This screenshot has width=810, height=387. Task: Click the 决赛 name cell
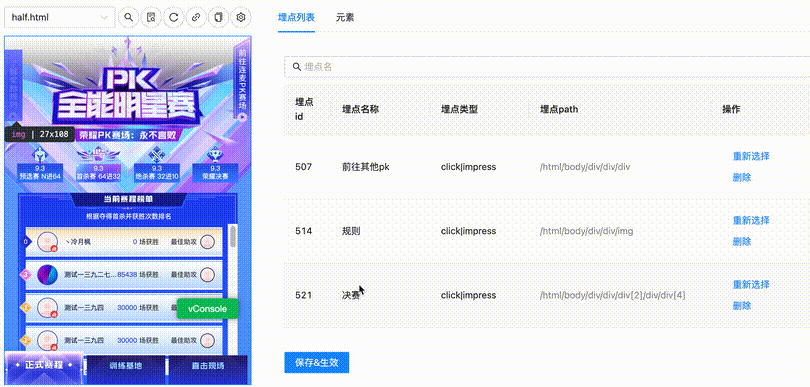click(x=351, y=295)
